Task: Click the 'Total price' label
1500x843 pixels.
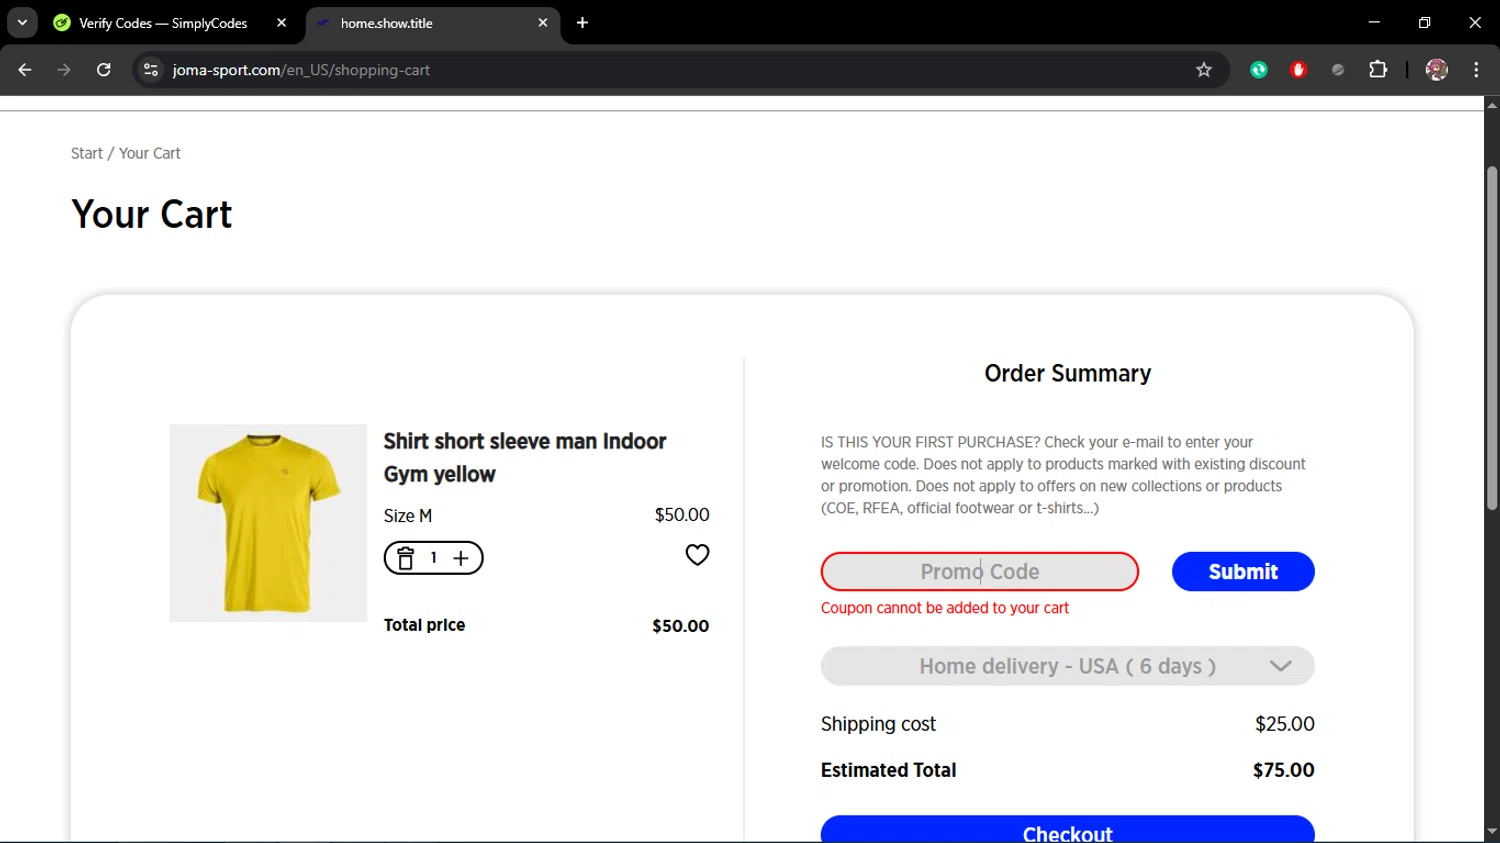Action: (x=424, y=625)
